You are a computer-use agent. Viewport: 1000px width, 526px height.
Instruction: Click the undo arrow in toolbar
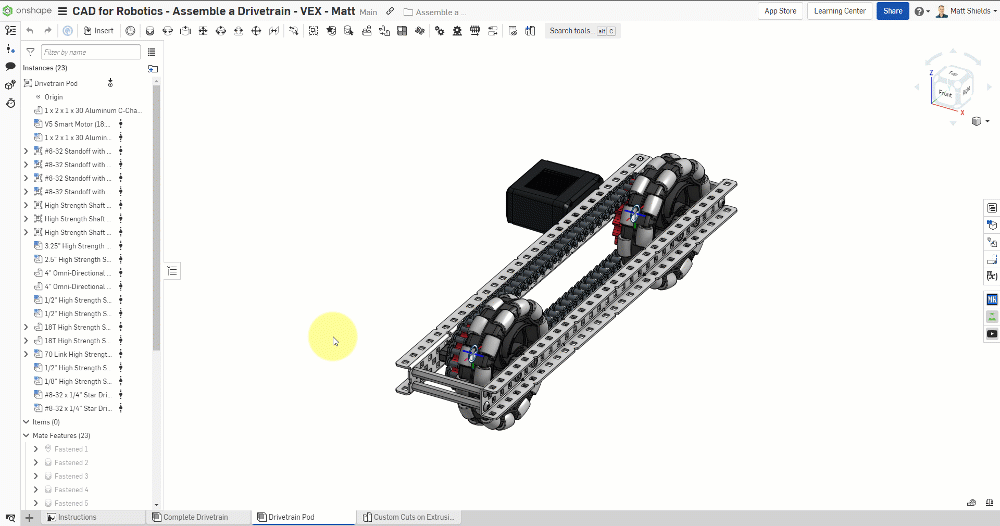click(30, 31)
